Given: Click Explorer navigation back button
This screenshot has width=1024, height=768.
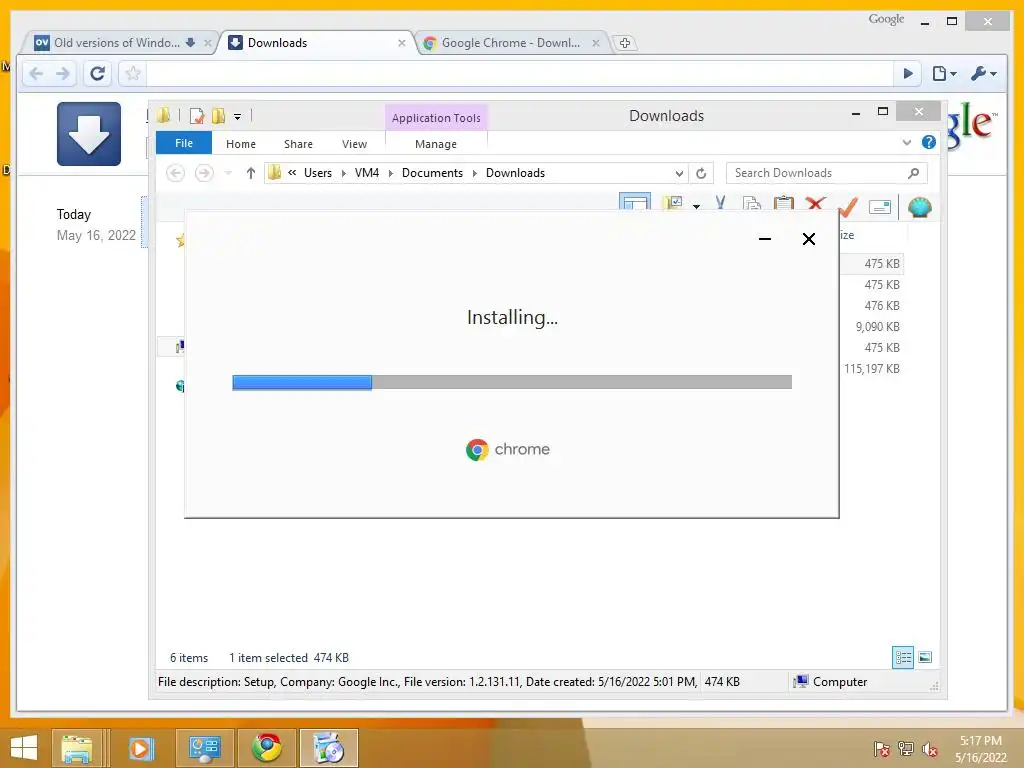Looking at the screenshot, I should [176, 173].
